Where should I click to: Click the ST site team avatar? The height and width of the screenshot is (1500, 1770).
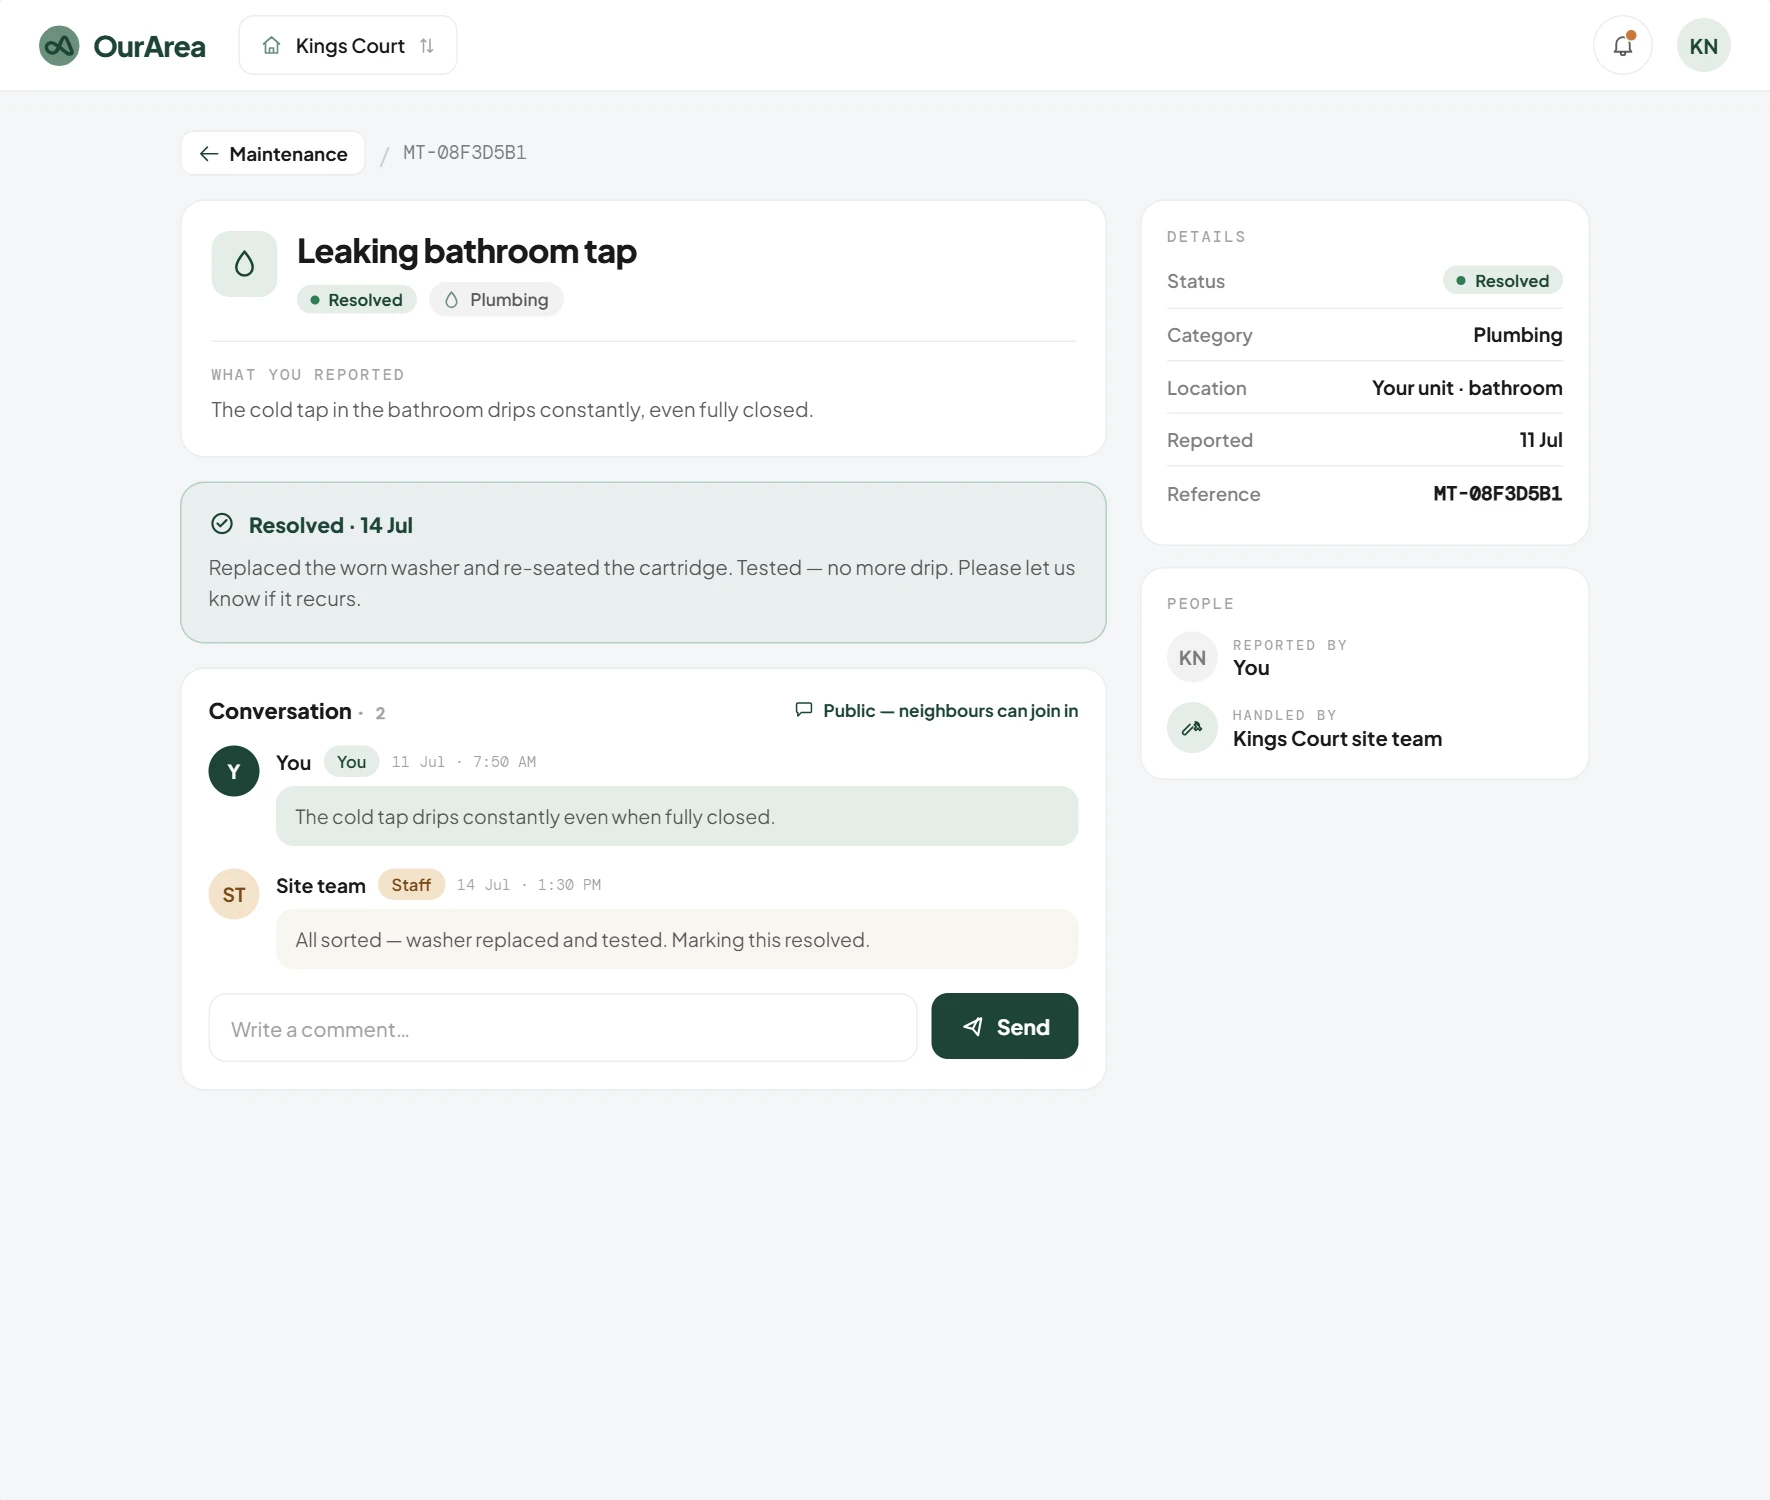point(234,894)
